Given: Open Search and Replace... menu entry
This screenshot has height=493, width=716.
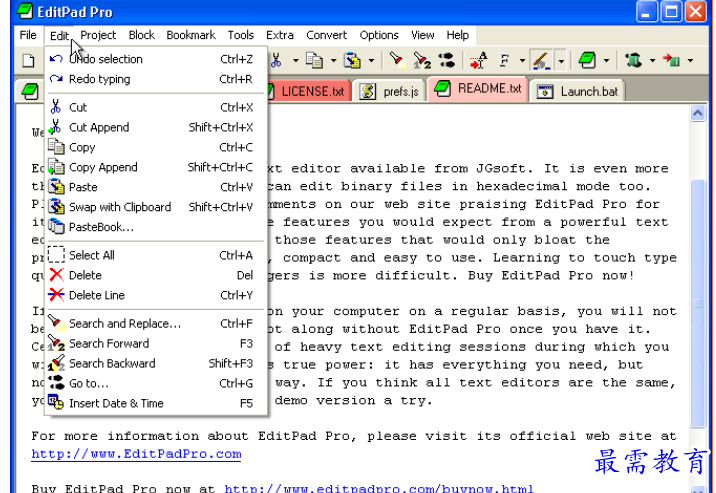Looking at the screenshot, I should tap(156, 324).
